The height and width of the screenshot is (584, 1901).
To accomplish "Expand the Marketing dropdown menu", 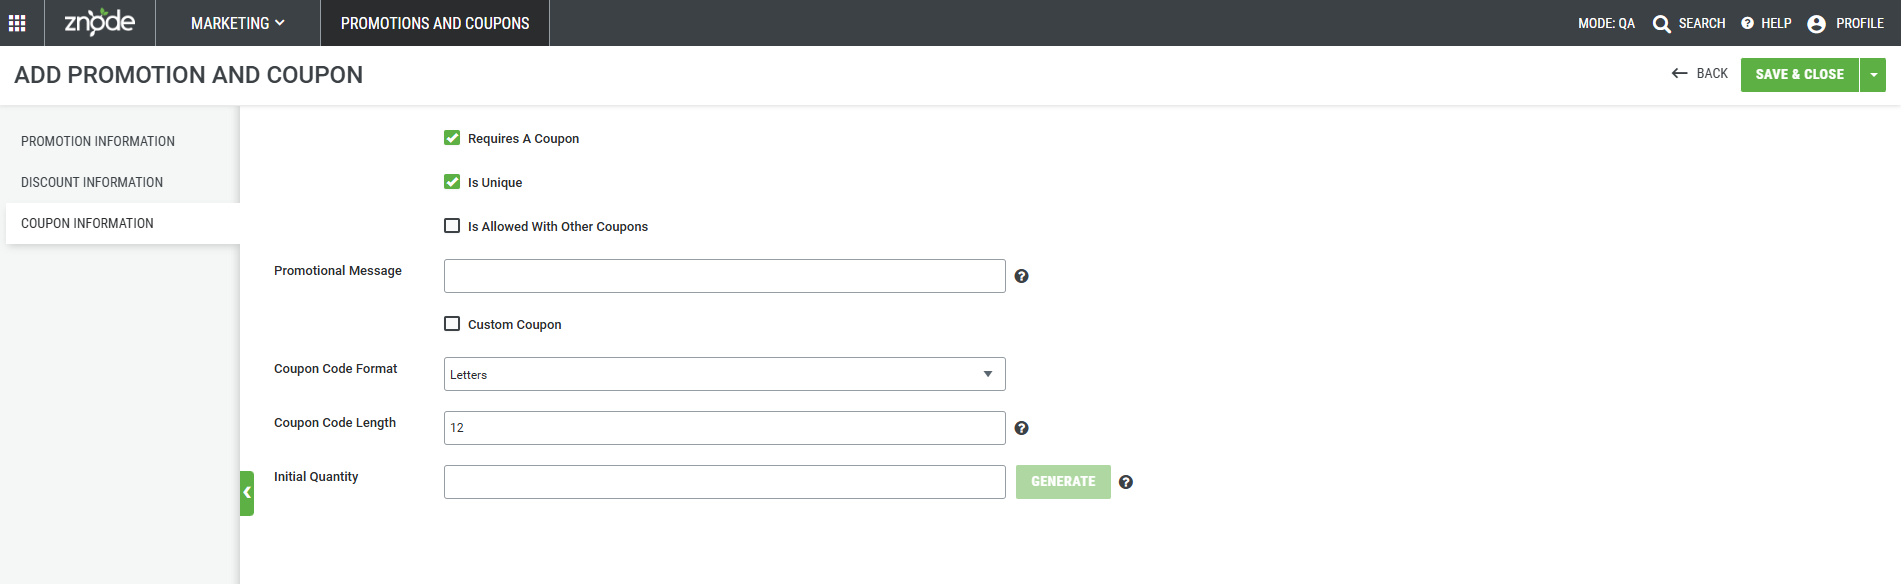I will coord(238,23).
